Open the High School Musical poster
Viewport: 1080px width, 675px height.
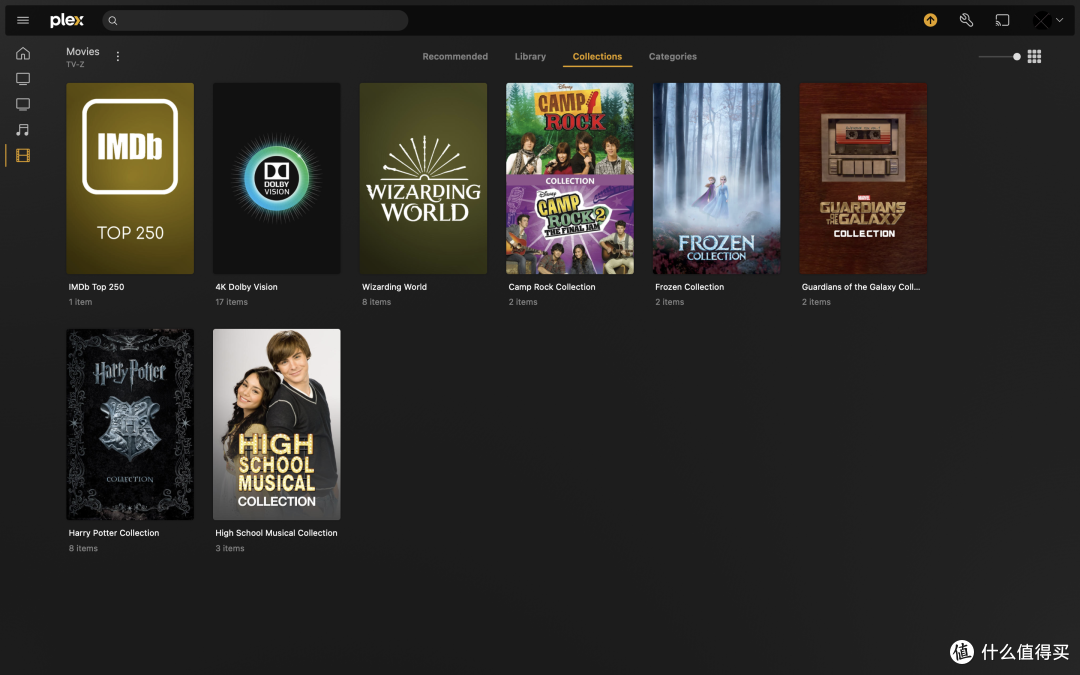(276, 424)
